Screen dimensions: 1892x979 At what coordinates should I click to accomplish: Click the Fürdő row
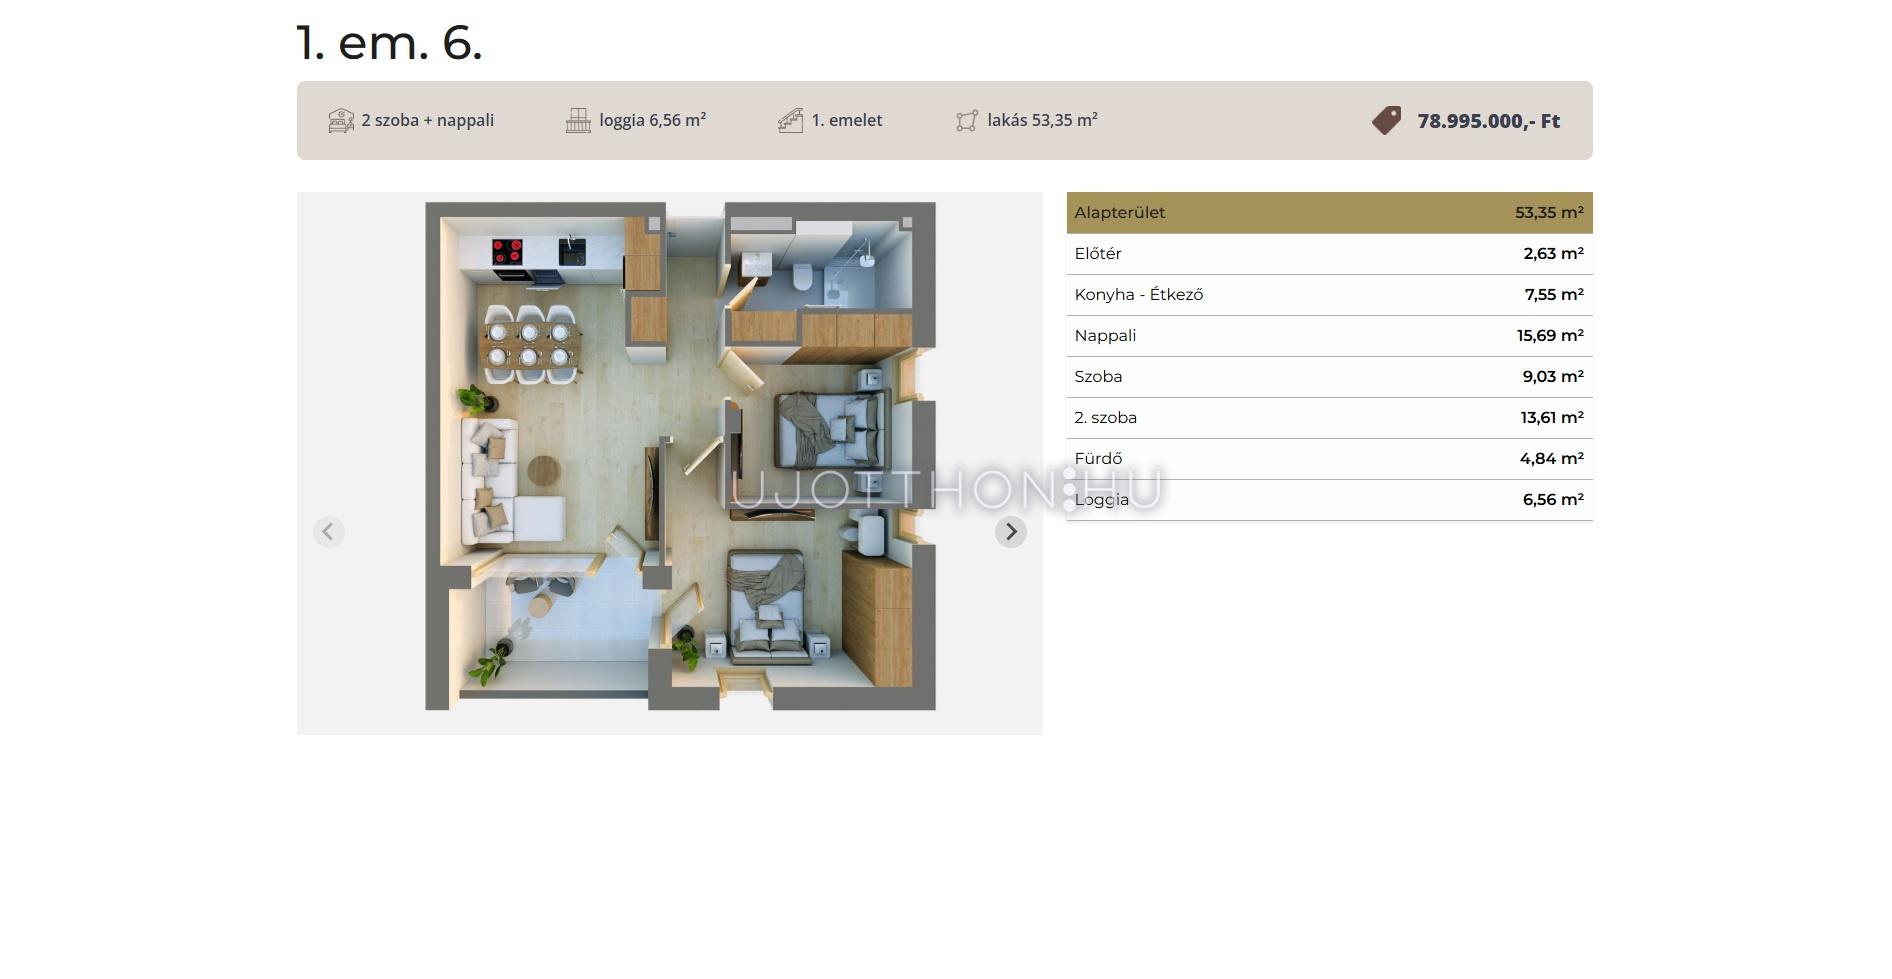point(1328,459)
